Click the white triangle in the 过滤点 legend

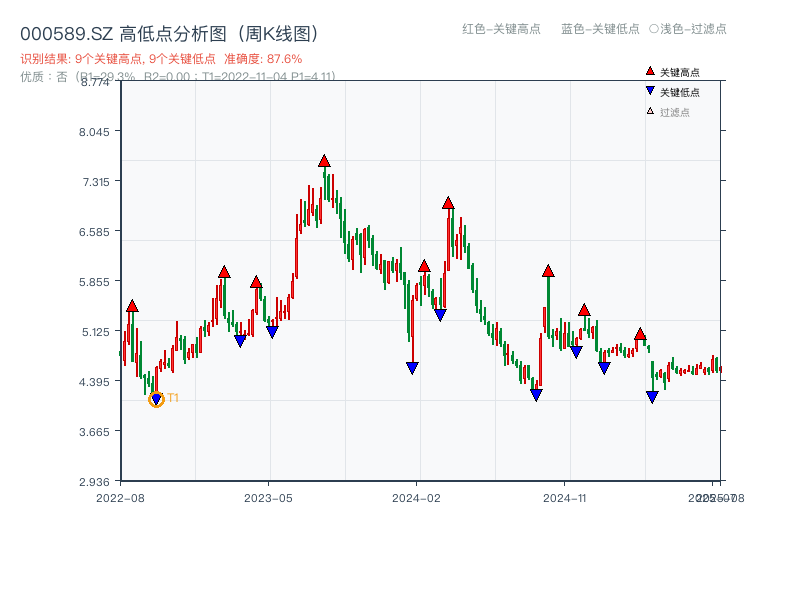[x=650, y=111]
